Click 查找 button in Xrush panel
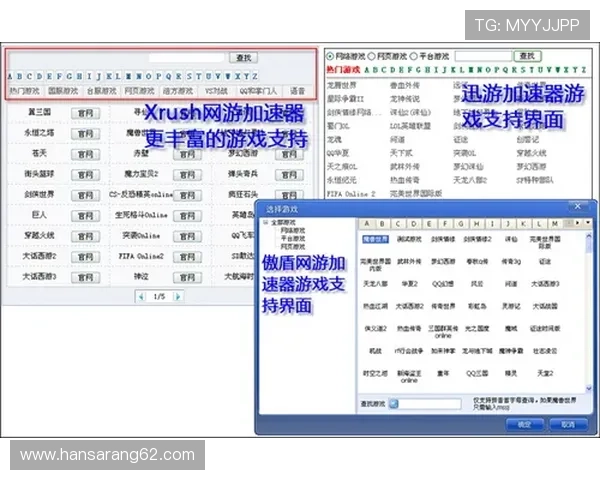Screen dimensions: 600x480 pos(243,58)
